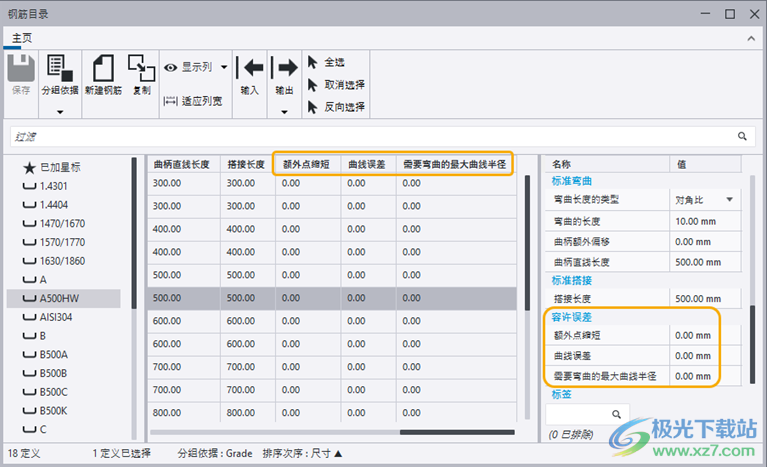Click Select all (全选) cursor icon
The image size is (768, 467).
(312, 62)
